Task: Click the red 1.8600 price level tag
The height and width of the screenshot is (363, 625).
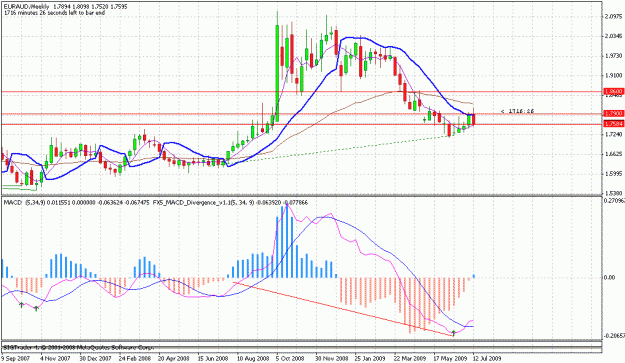Action: click(x=614, y=92)
